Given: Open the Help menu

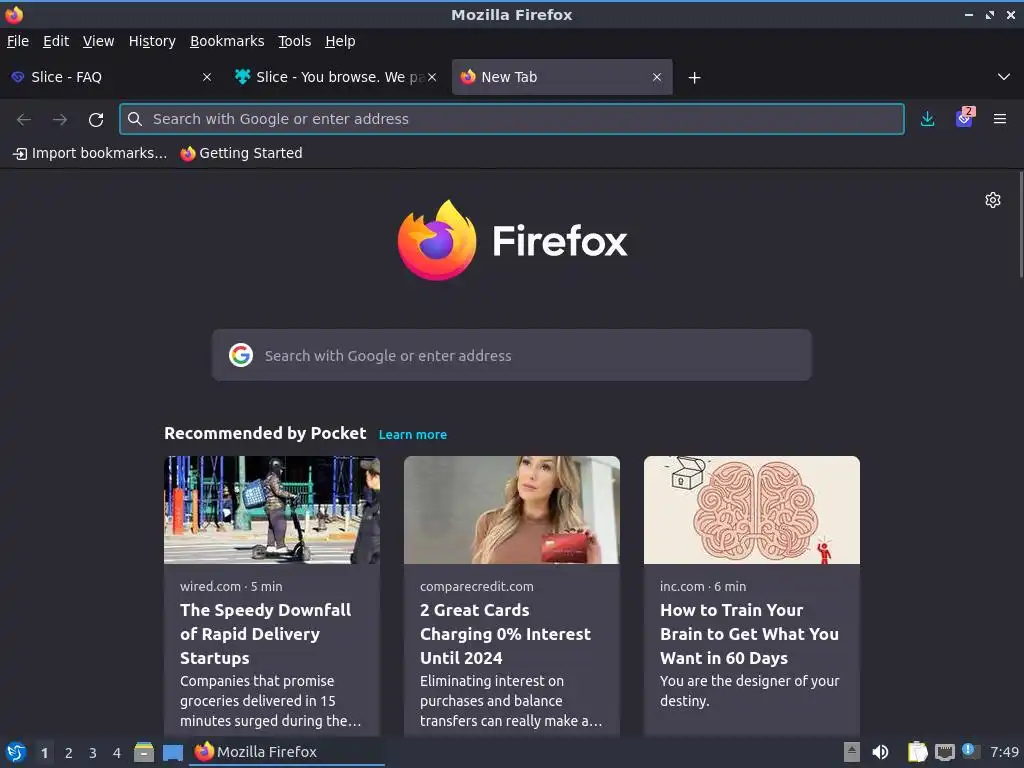Looking at the screenshot, I should 340,41.
